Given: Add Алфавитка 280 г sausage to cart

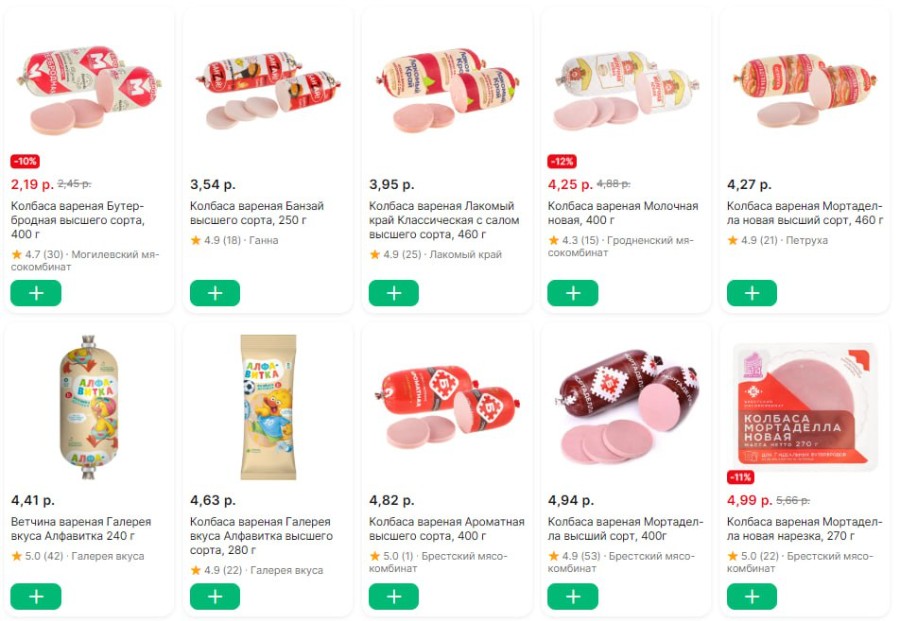Looking at the screenshot, I should [x=215, y=596].
